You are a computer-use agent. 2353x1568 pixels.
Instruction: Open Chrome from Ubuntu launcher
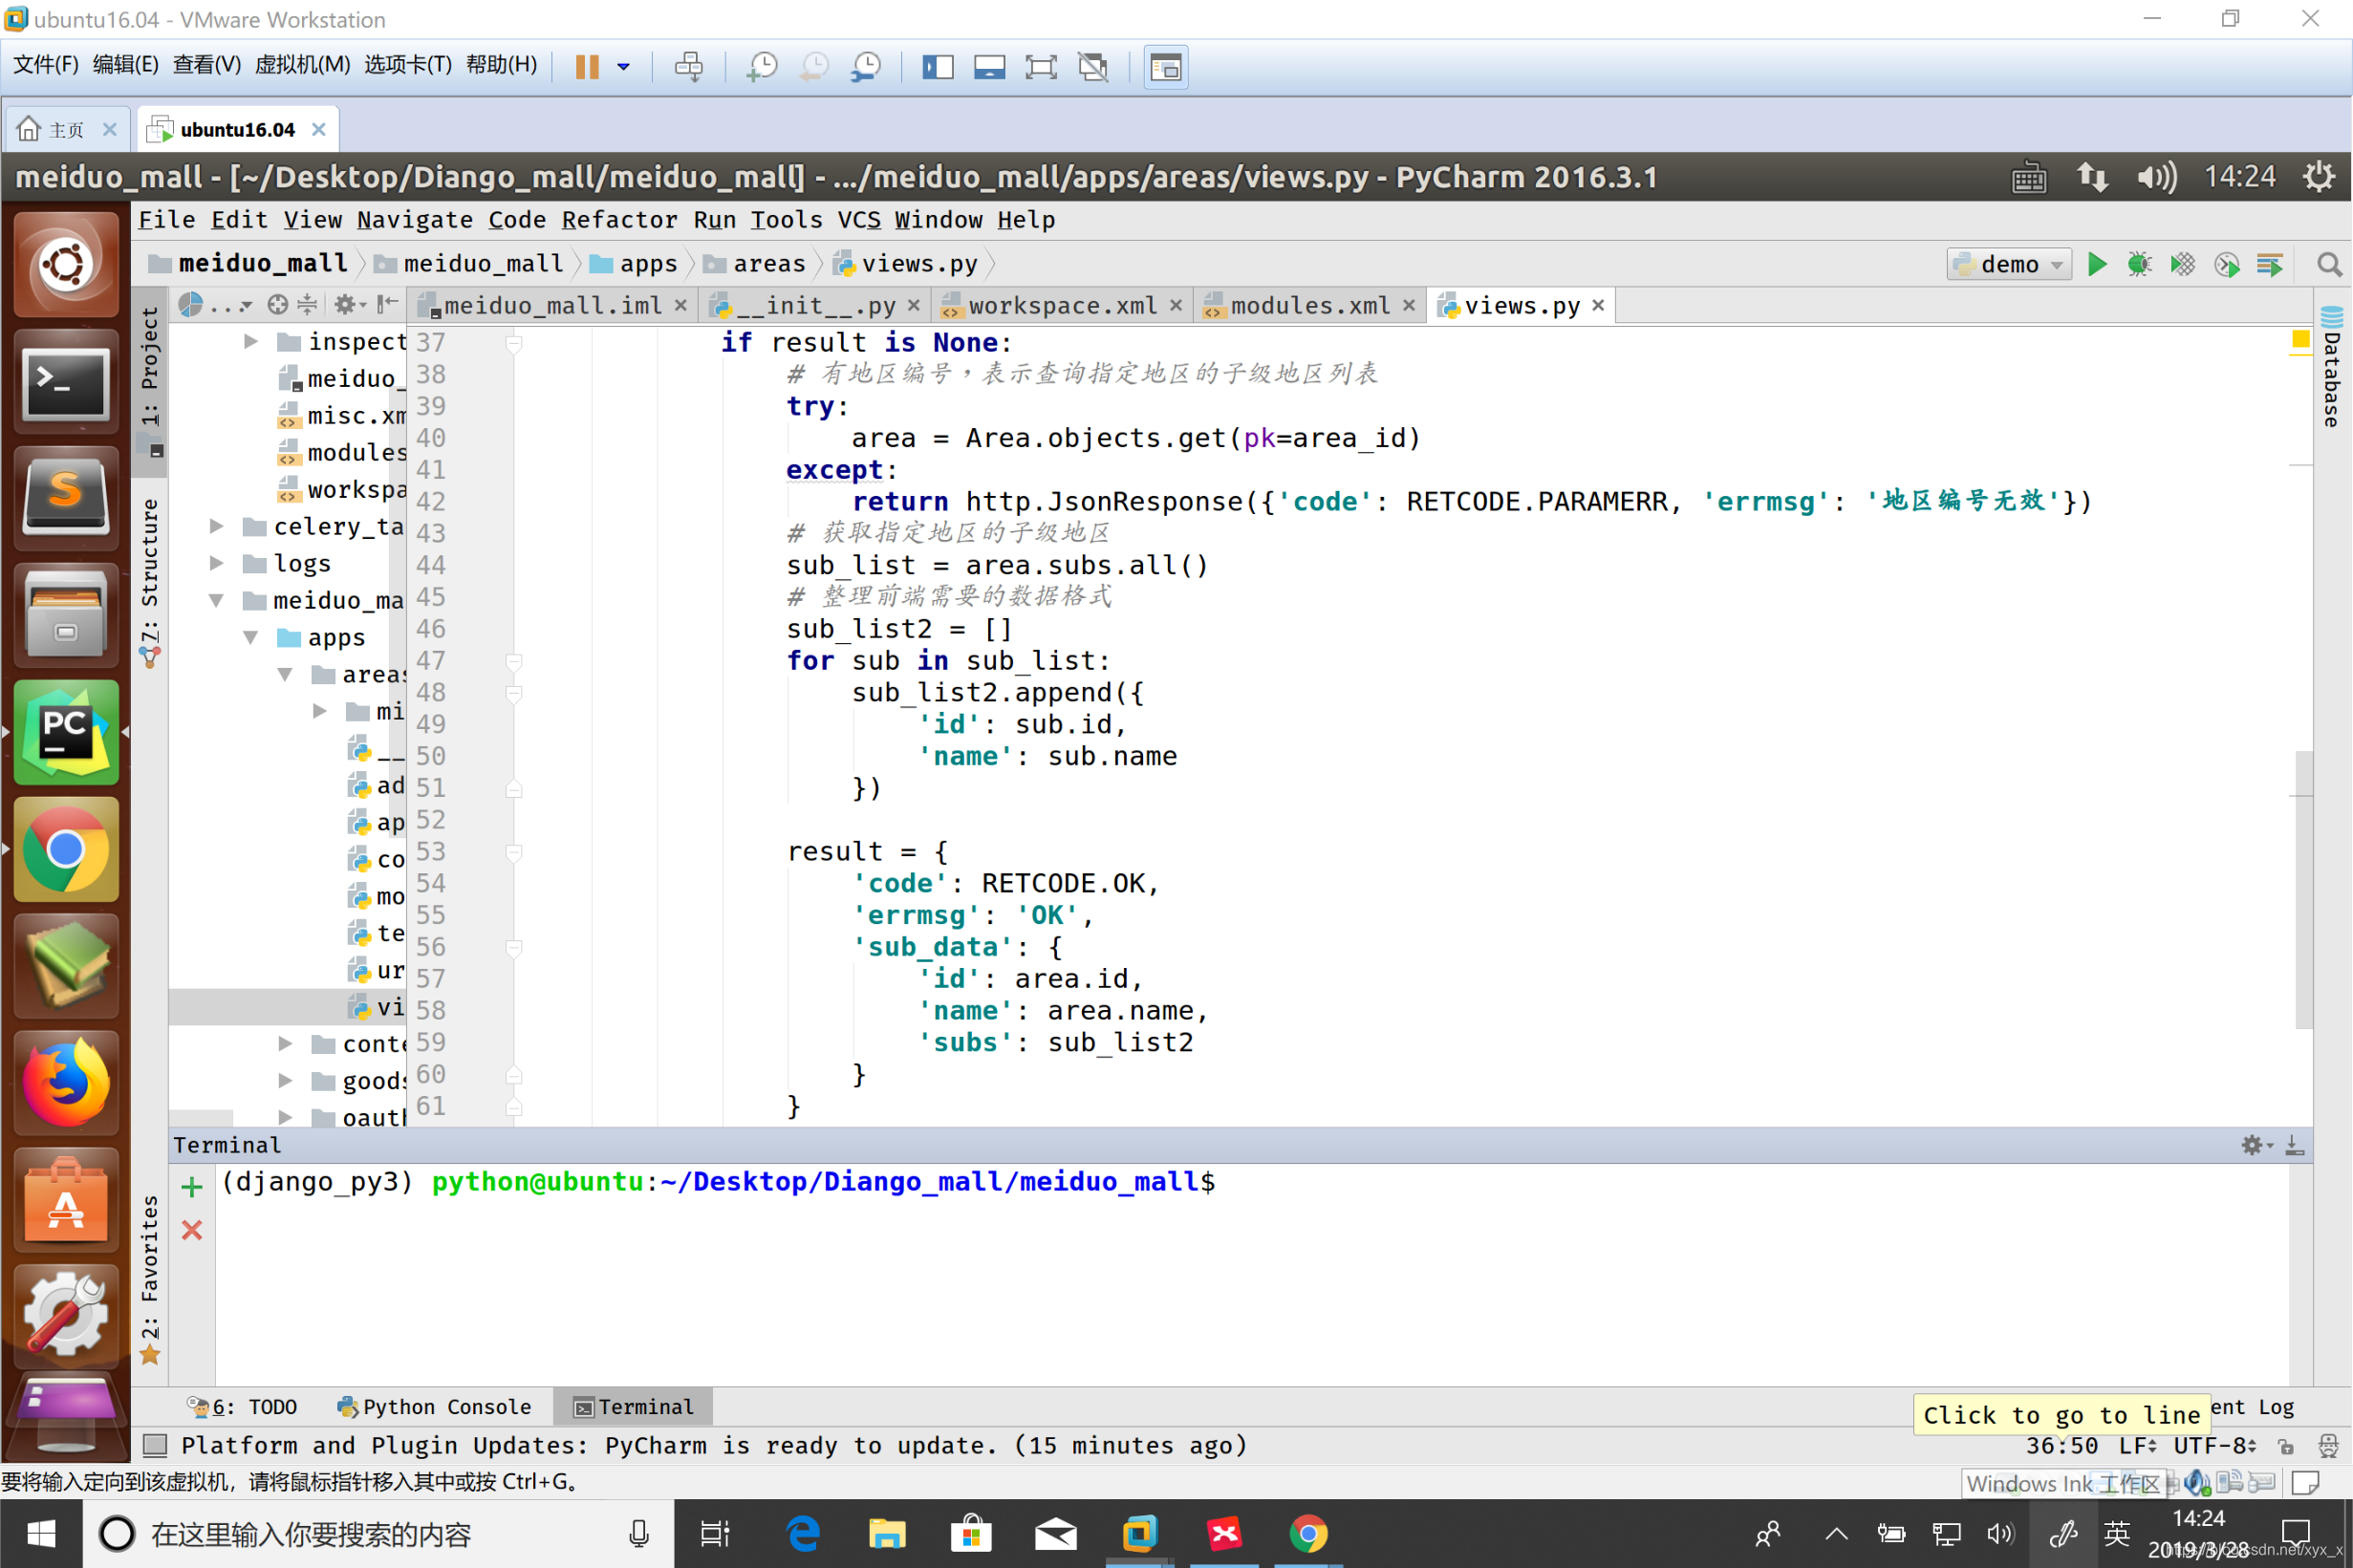tap(66, 849)
